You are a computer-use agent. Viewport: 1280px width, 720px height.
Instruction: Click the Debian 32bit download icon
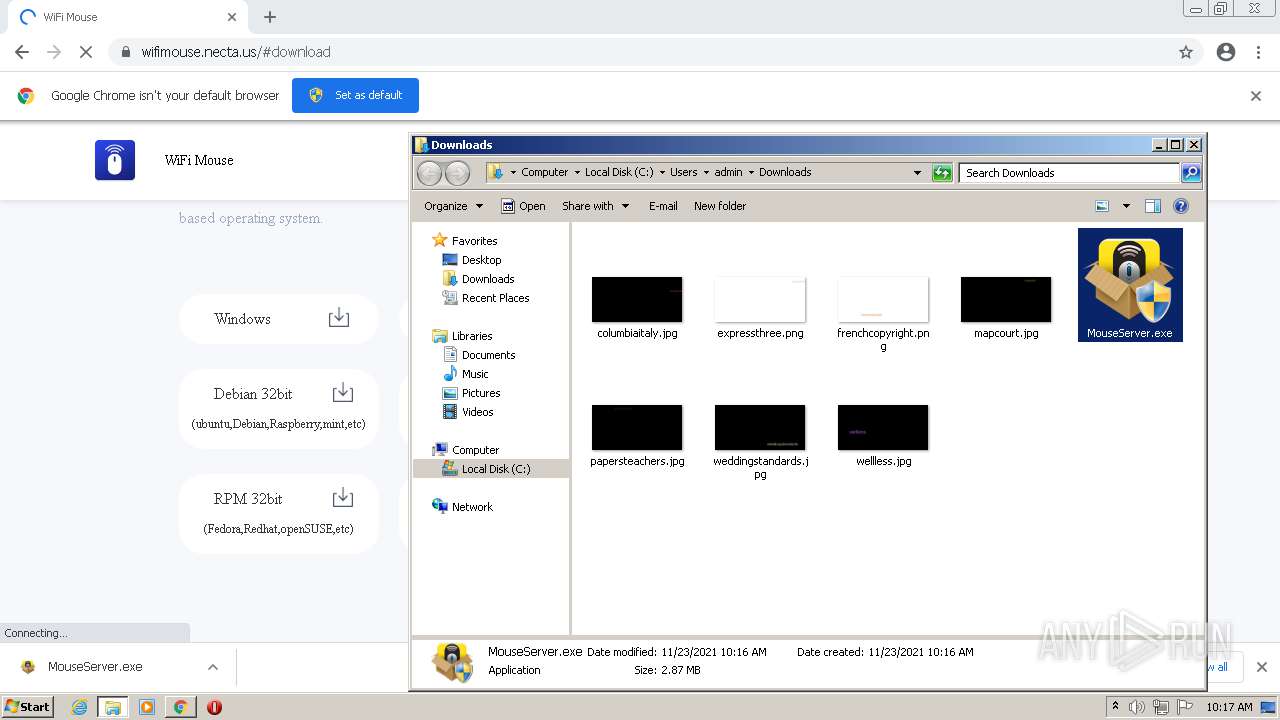tap(342, 392)
